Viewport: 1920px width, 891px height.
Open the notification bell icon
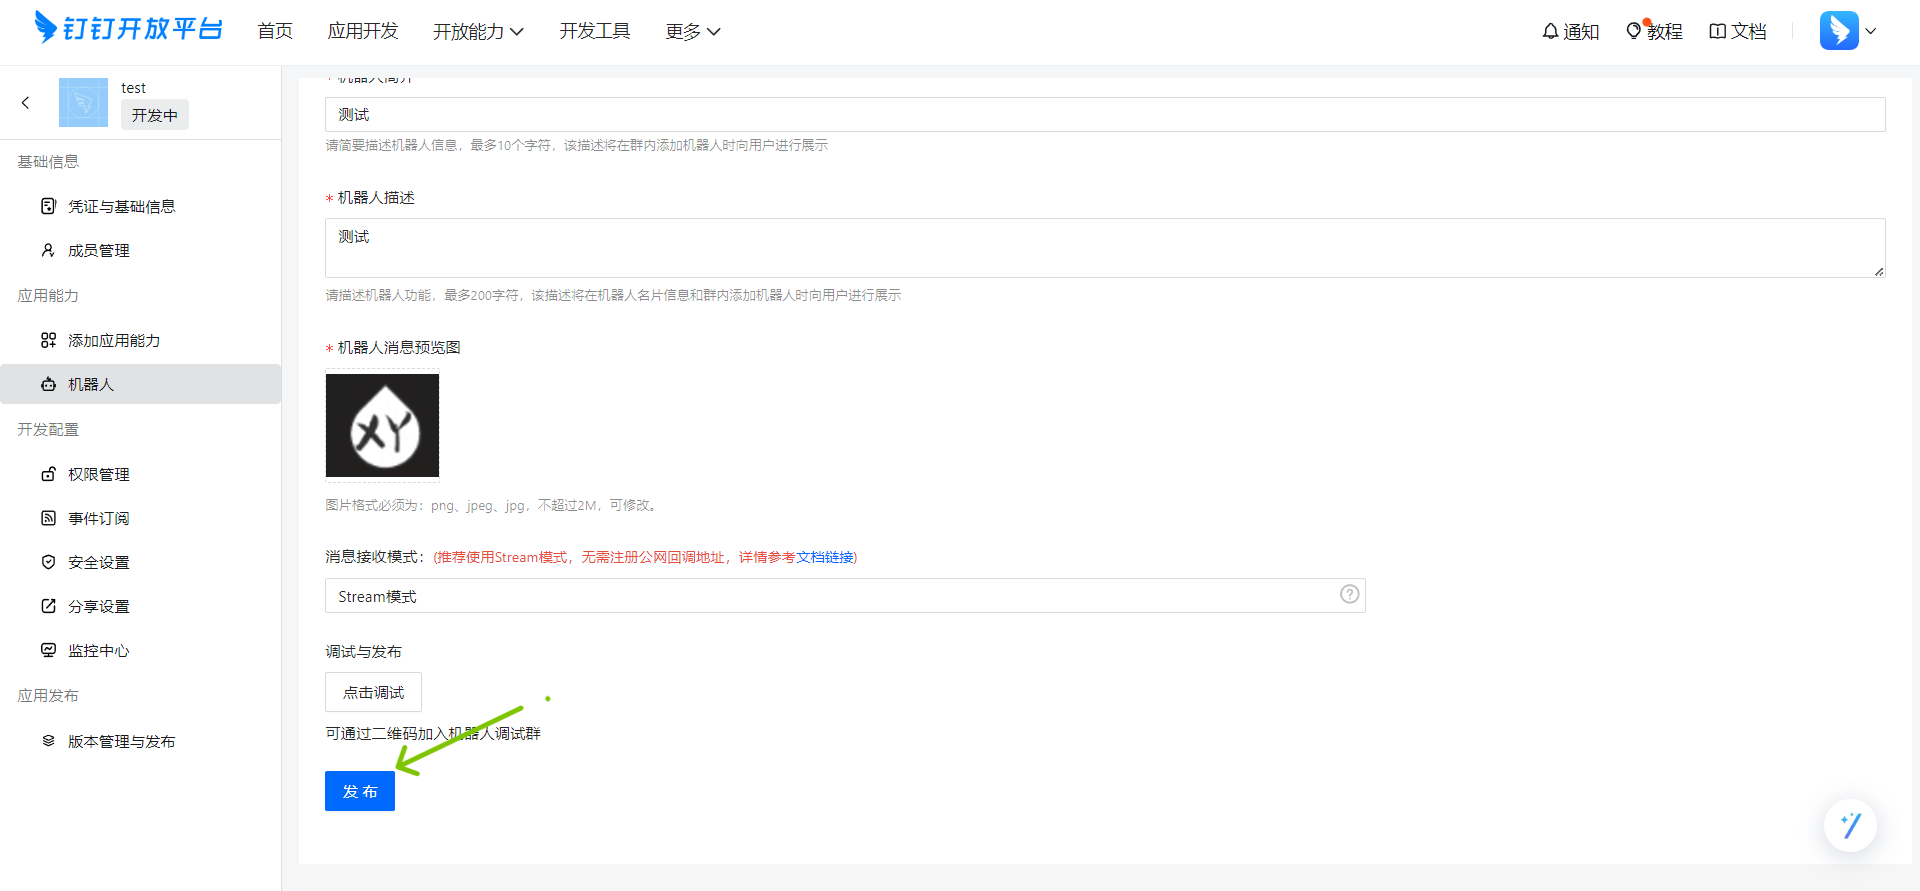tap(1550, 31)
